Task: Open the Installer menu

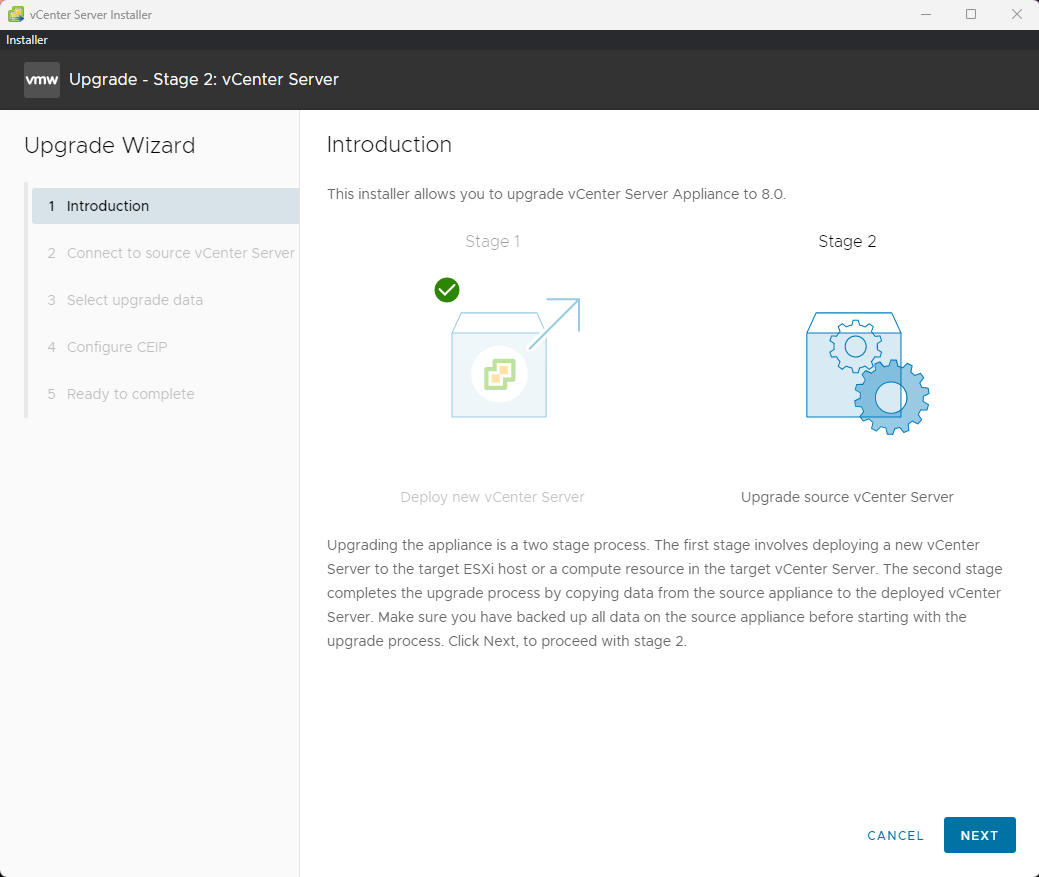Action: 27,40
